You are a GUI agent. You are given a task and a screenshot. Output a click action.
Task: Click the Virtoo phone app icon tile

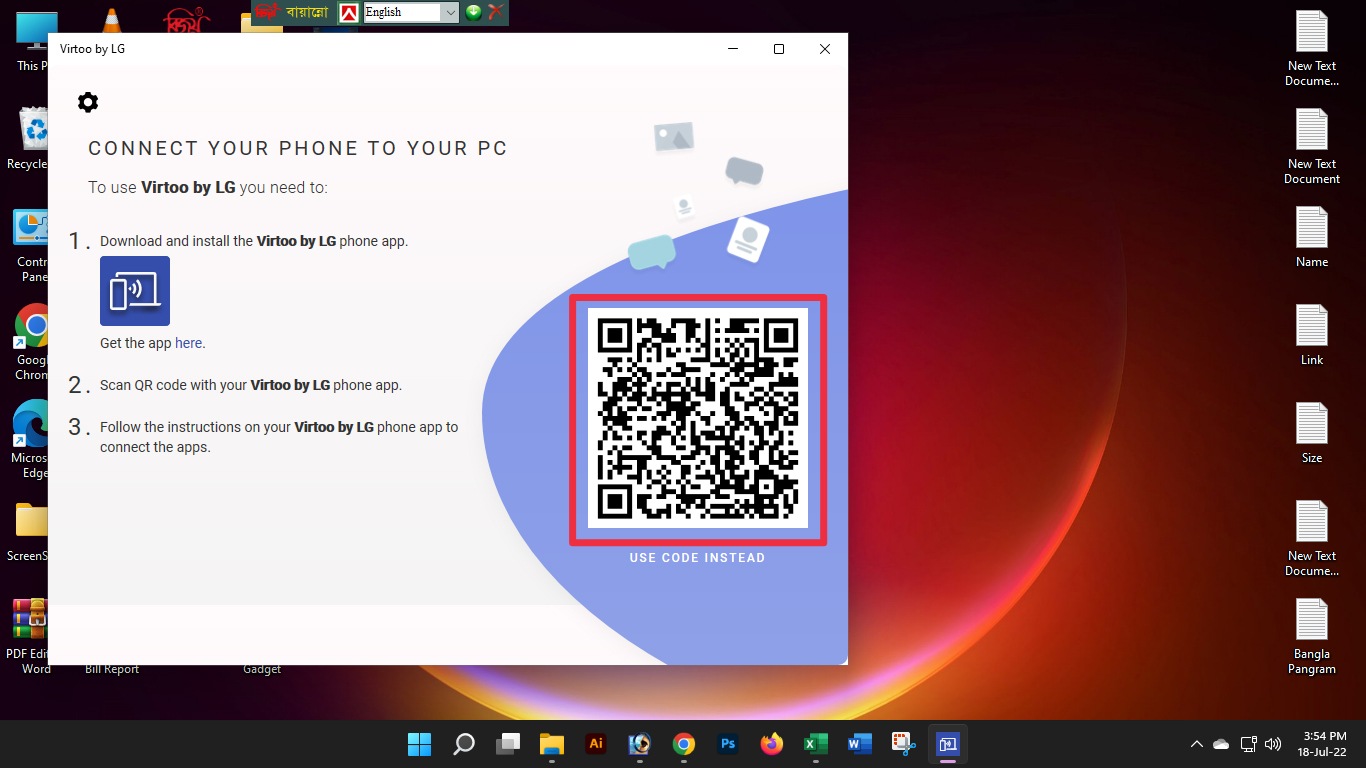[135, 291]
